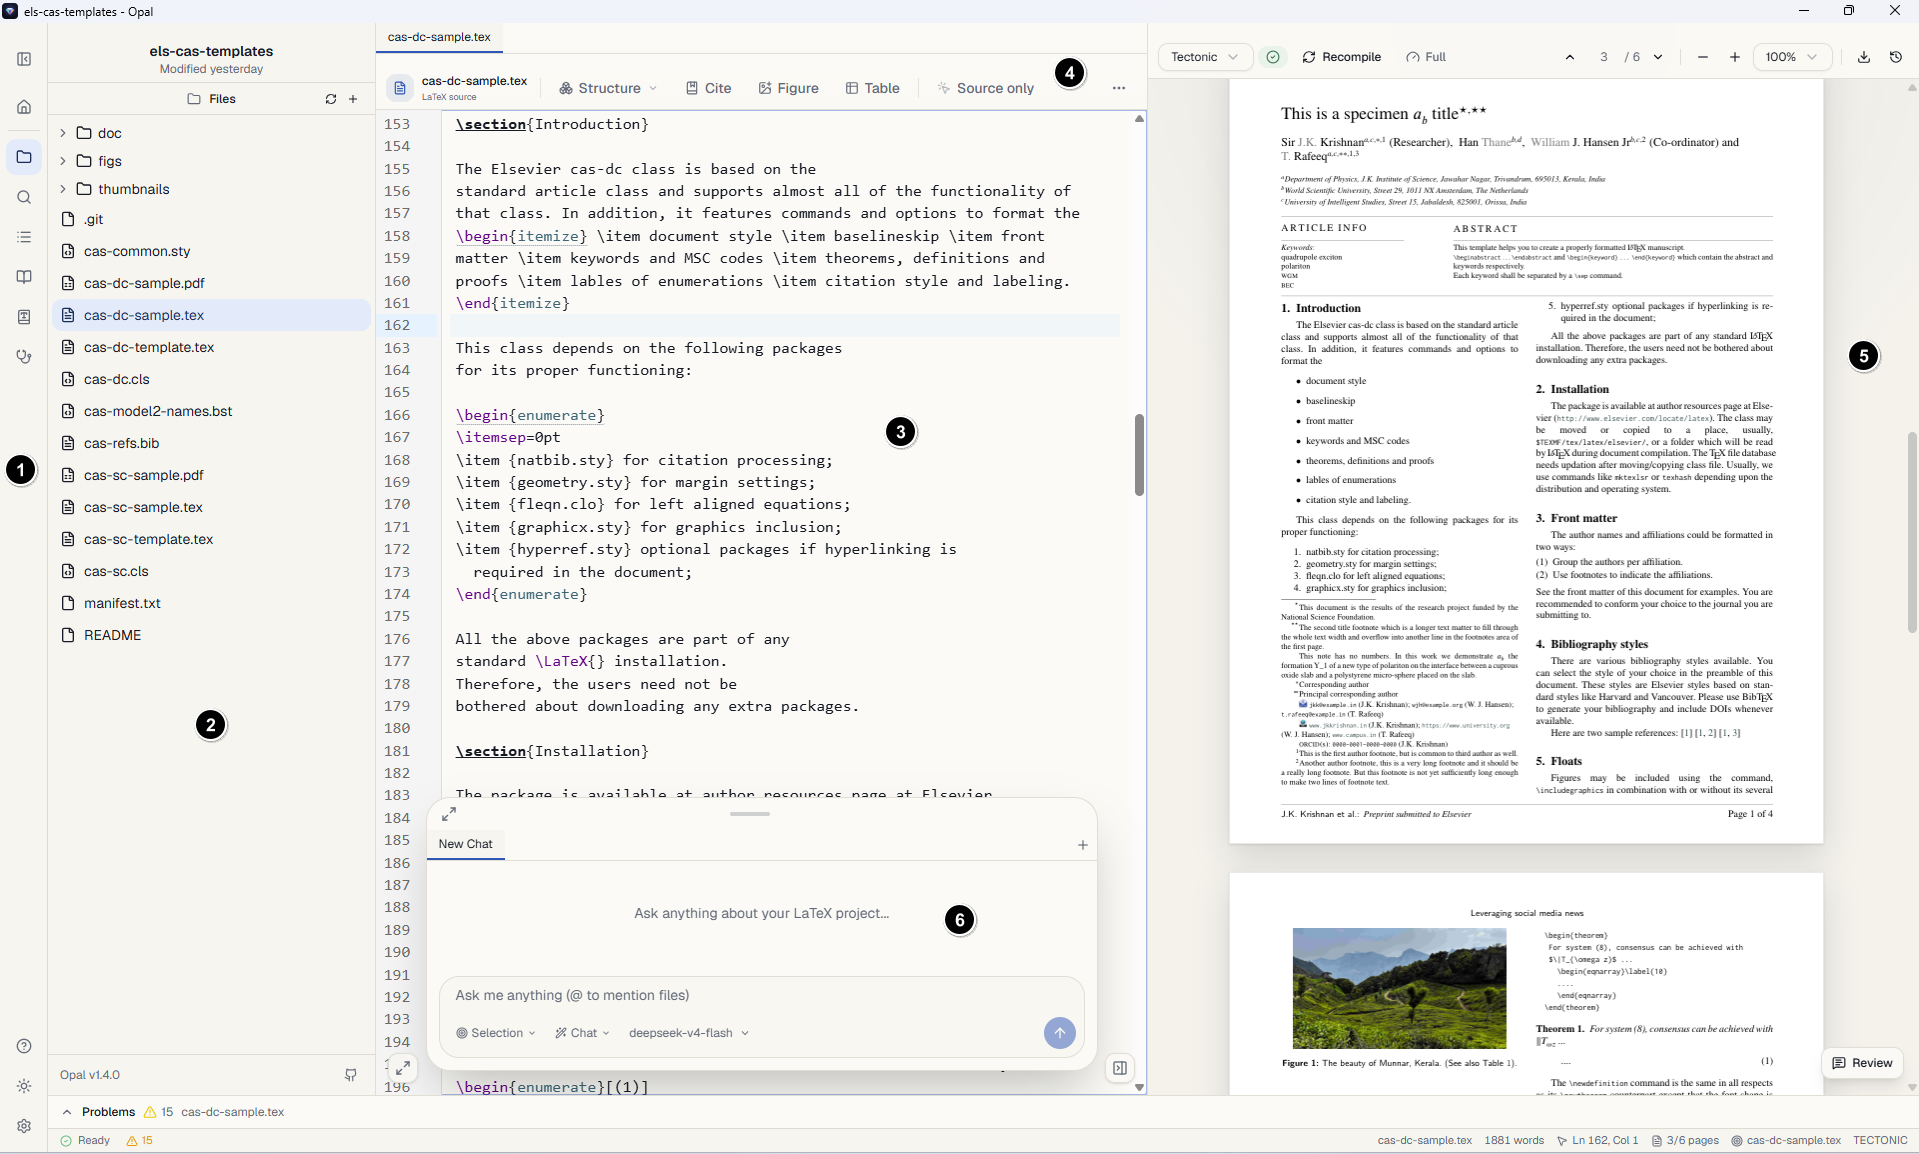Image resolution: width=1919 pixels, height=1154 pixels.
Task: Open cas-refs.bib file
Action: tap(210, 443)
